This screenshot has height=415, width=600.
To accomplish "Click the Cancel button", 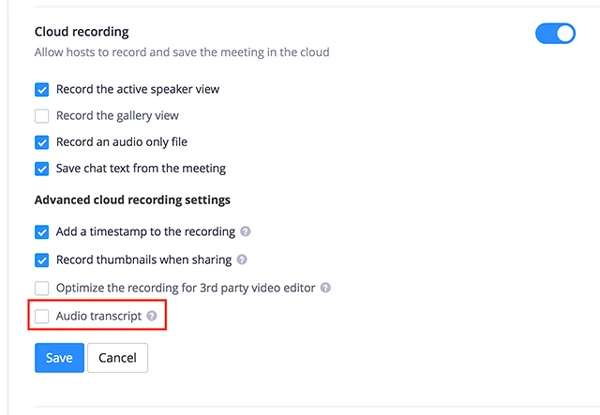I will 117,358.
